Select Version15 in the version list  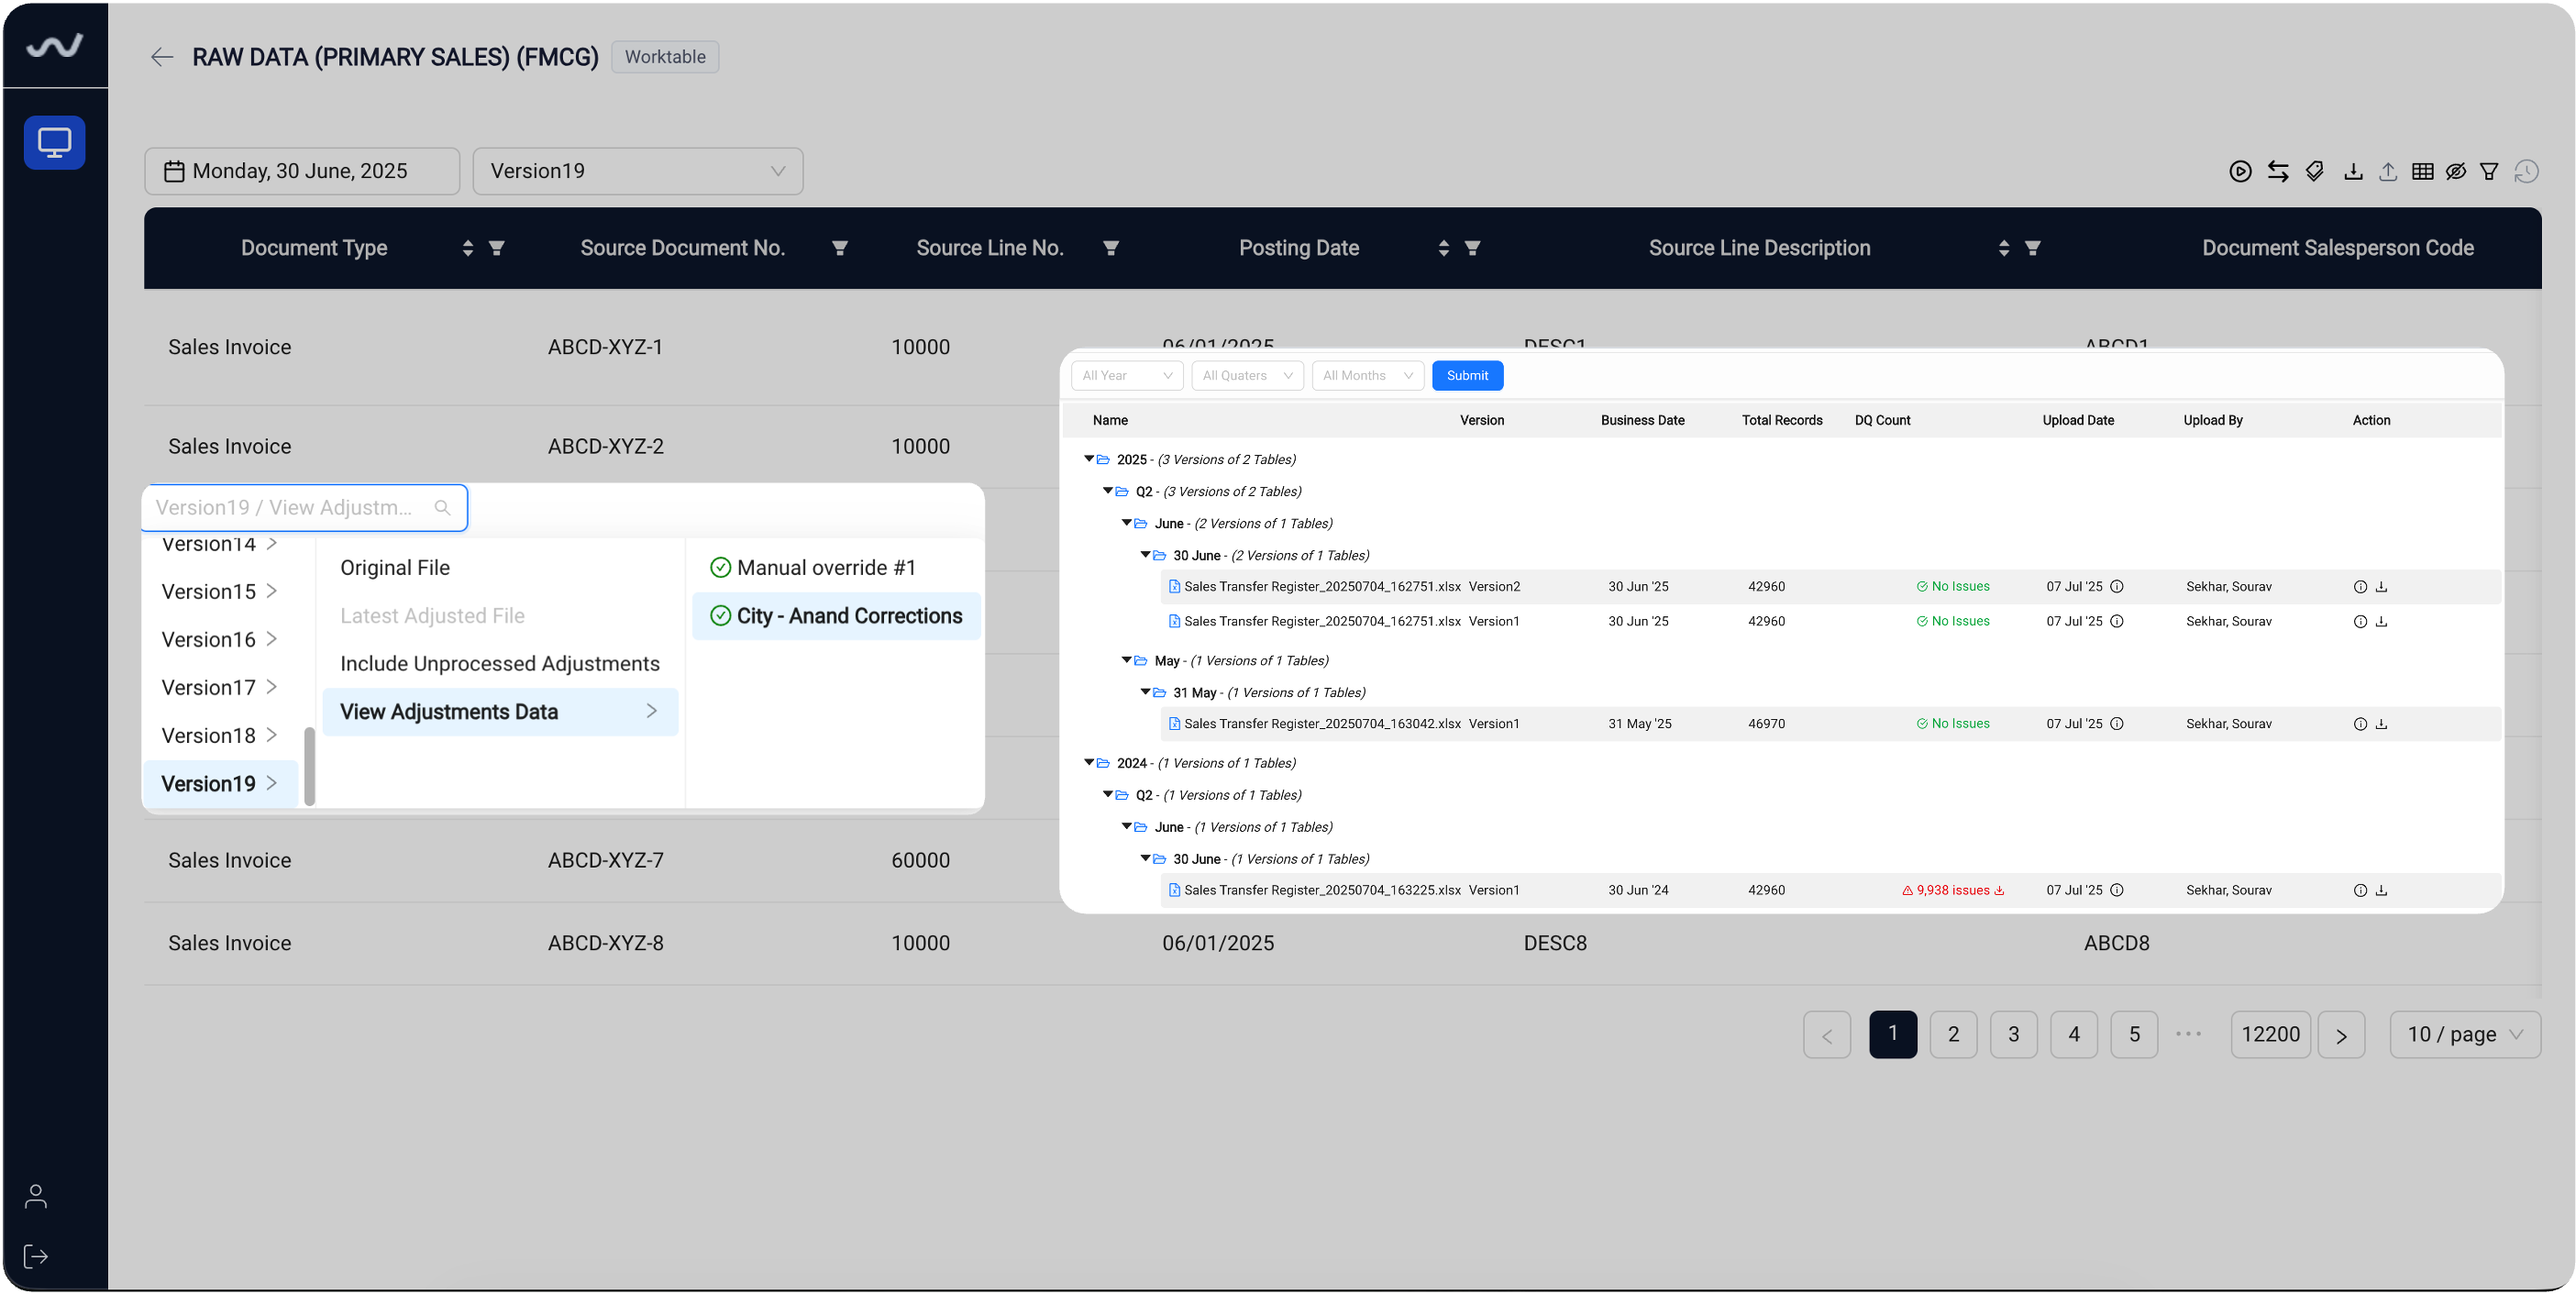[x=220, y=592]
